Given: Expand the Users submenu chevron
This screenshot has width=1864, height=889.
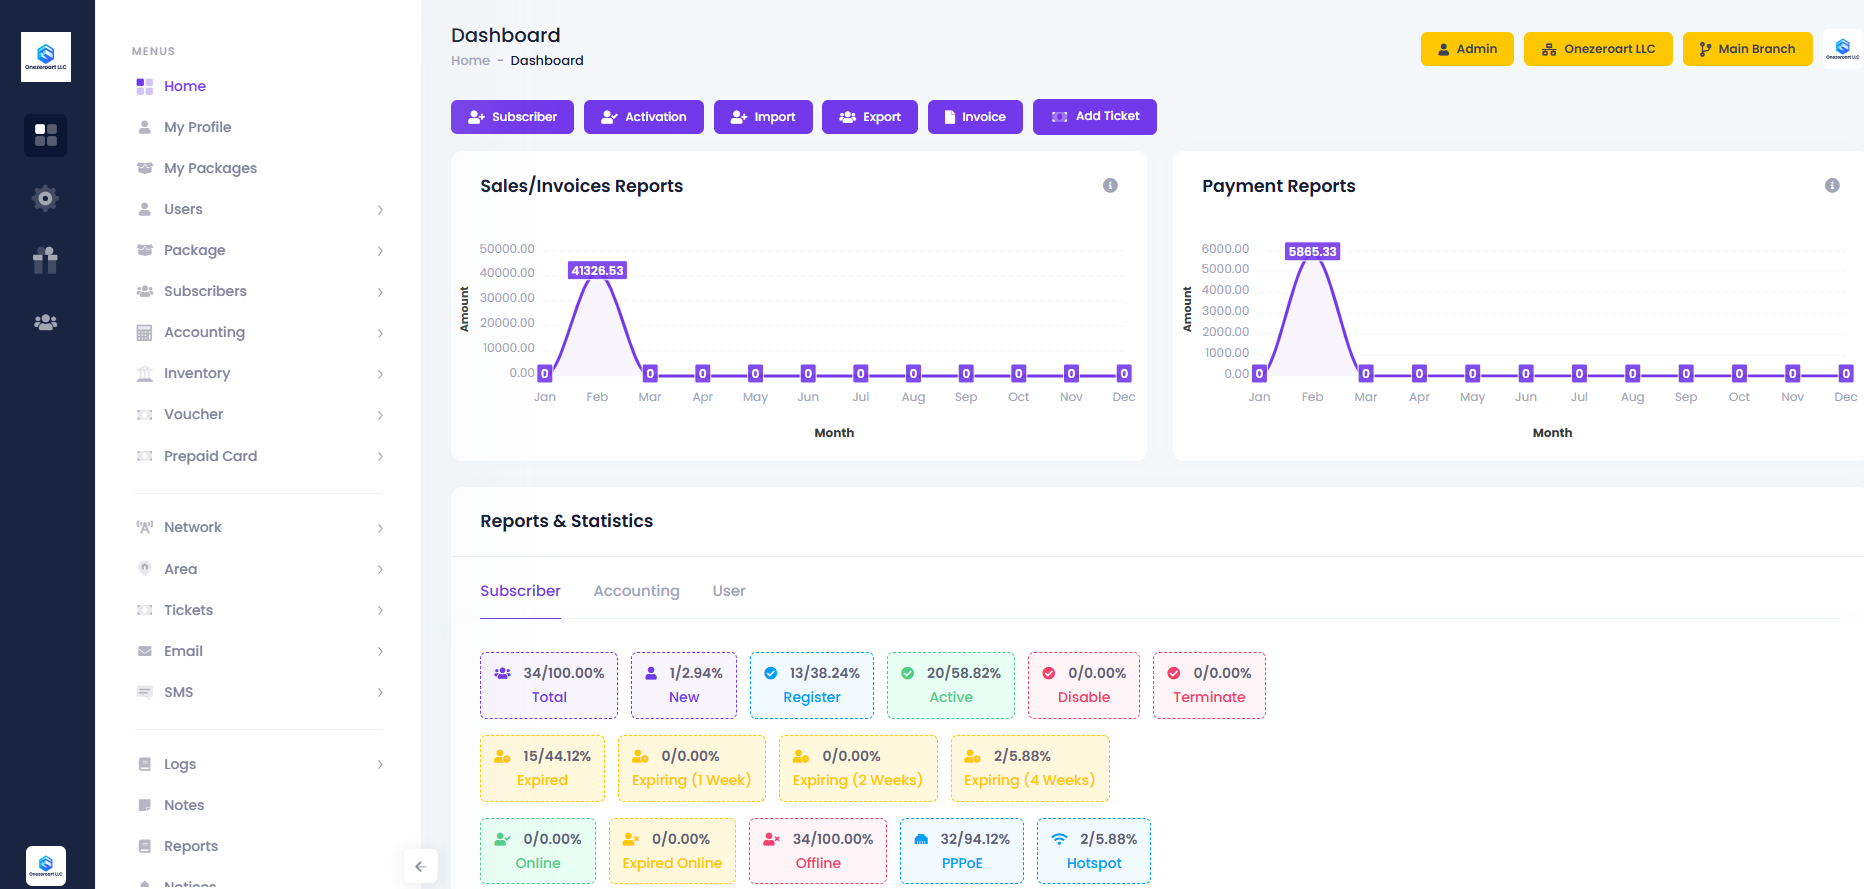Looking at the screenshot, I should click(380, 210).
